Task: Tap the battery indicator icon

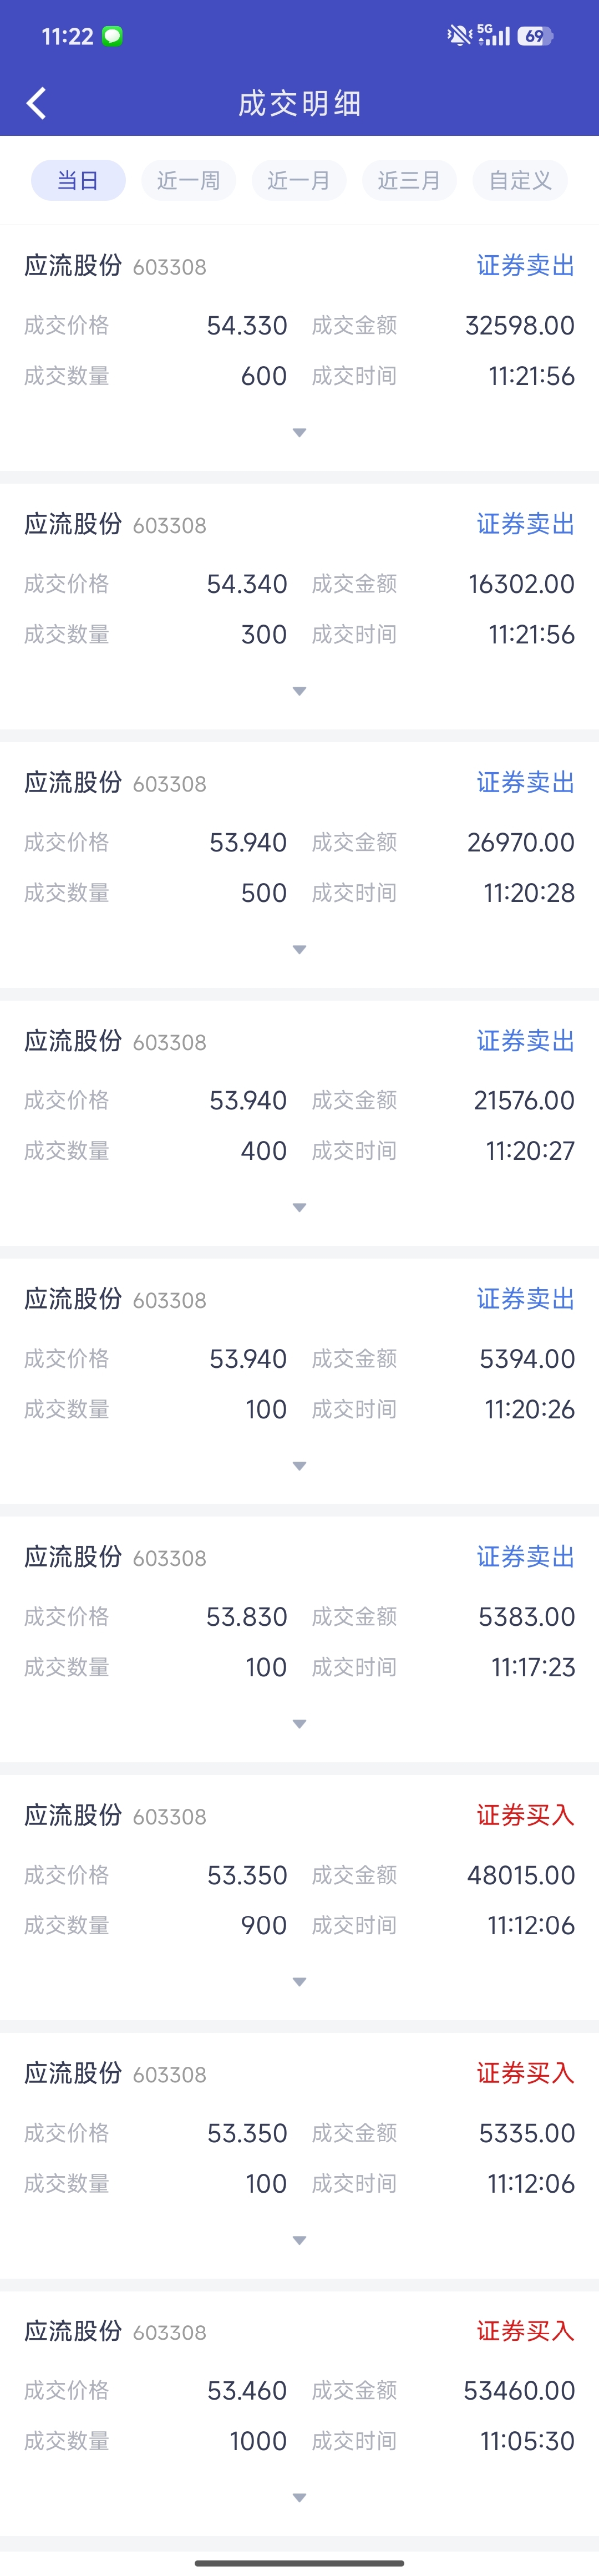Action: (535, 36)
